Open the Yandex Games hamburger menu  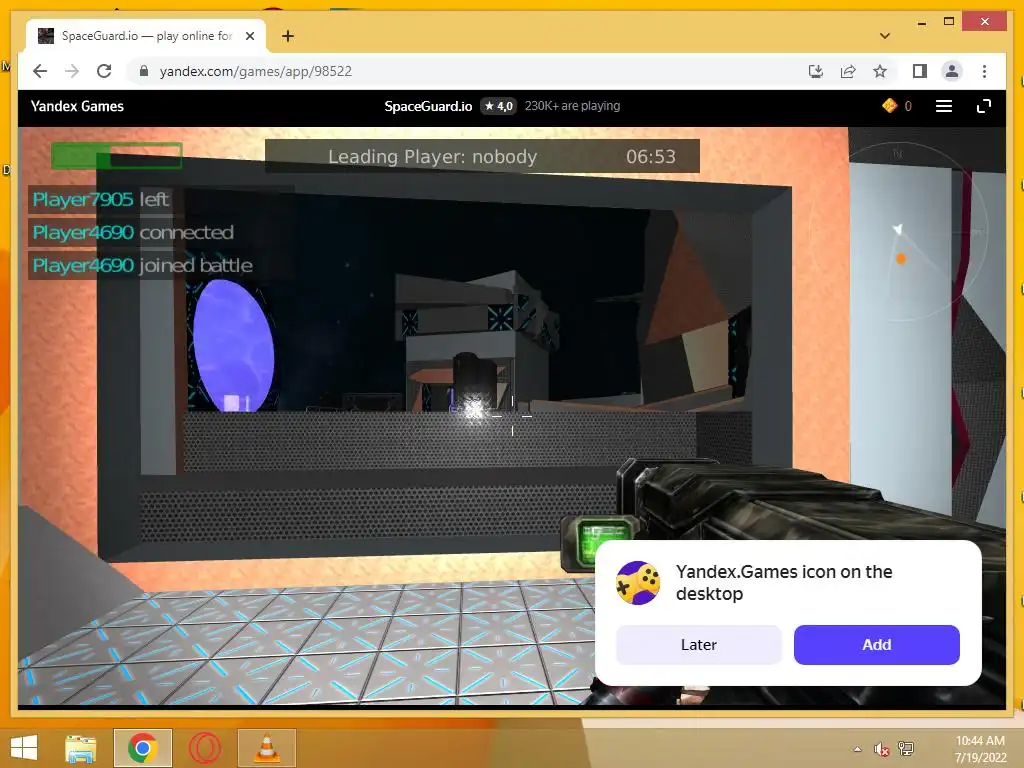click(944, 106)
